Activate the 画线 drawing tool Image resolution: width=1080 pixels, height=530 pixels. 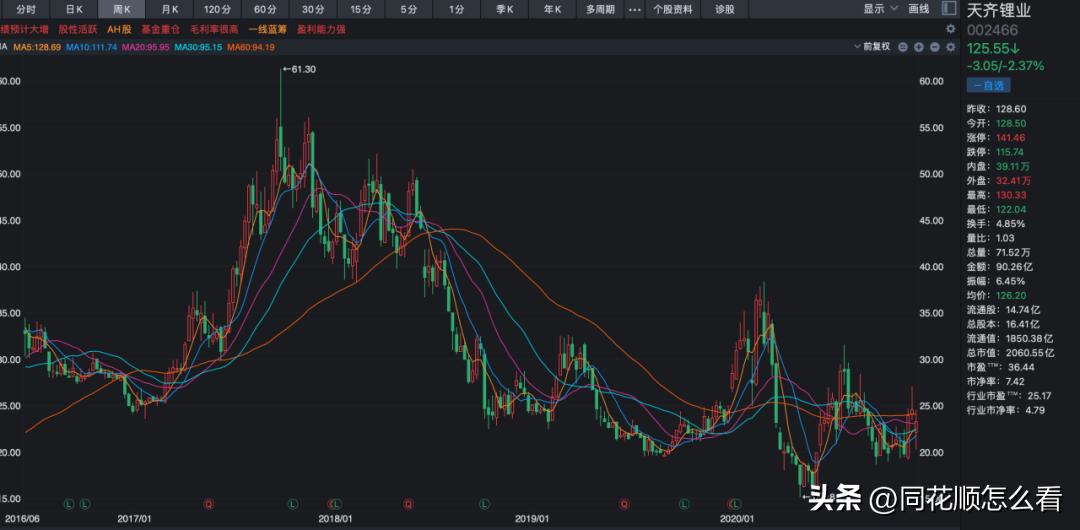pyautogui.click(x=919, y=9)
